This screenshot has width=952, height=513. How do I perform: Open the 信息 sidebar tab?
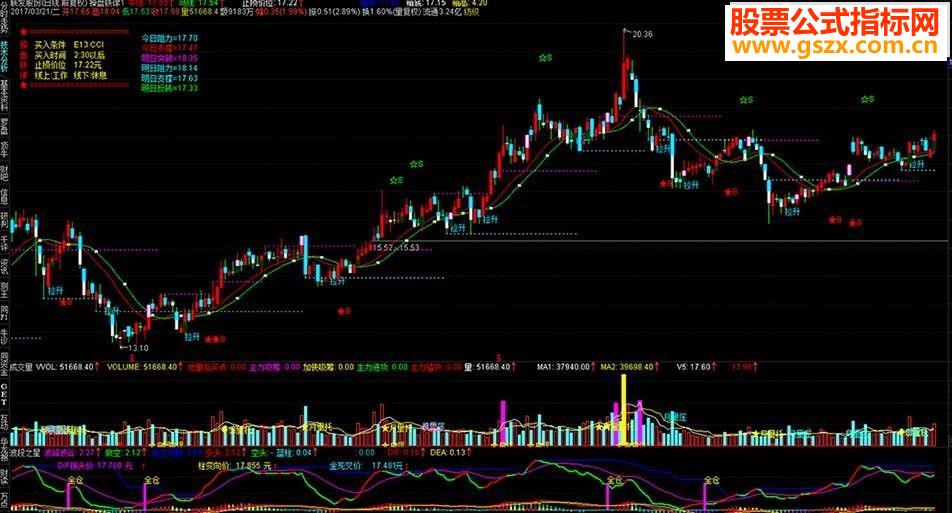click(x=4, y=197)
